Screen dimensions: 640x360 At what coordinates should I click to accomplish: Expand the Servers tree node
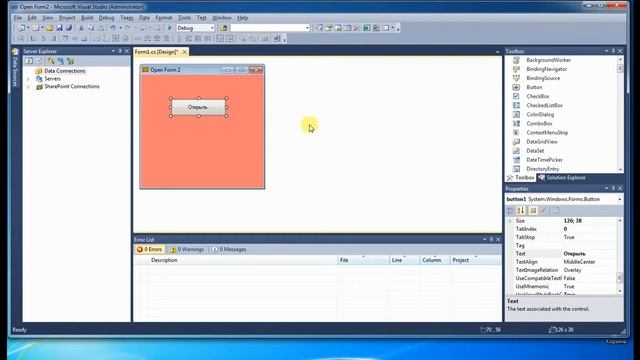(x=29, y=79)
